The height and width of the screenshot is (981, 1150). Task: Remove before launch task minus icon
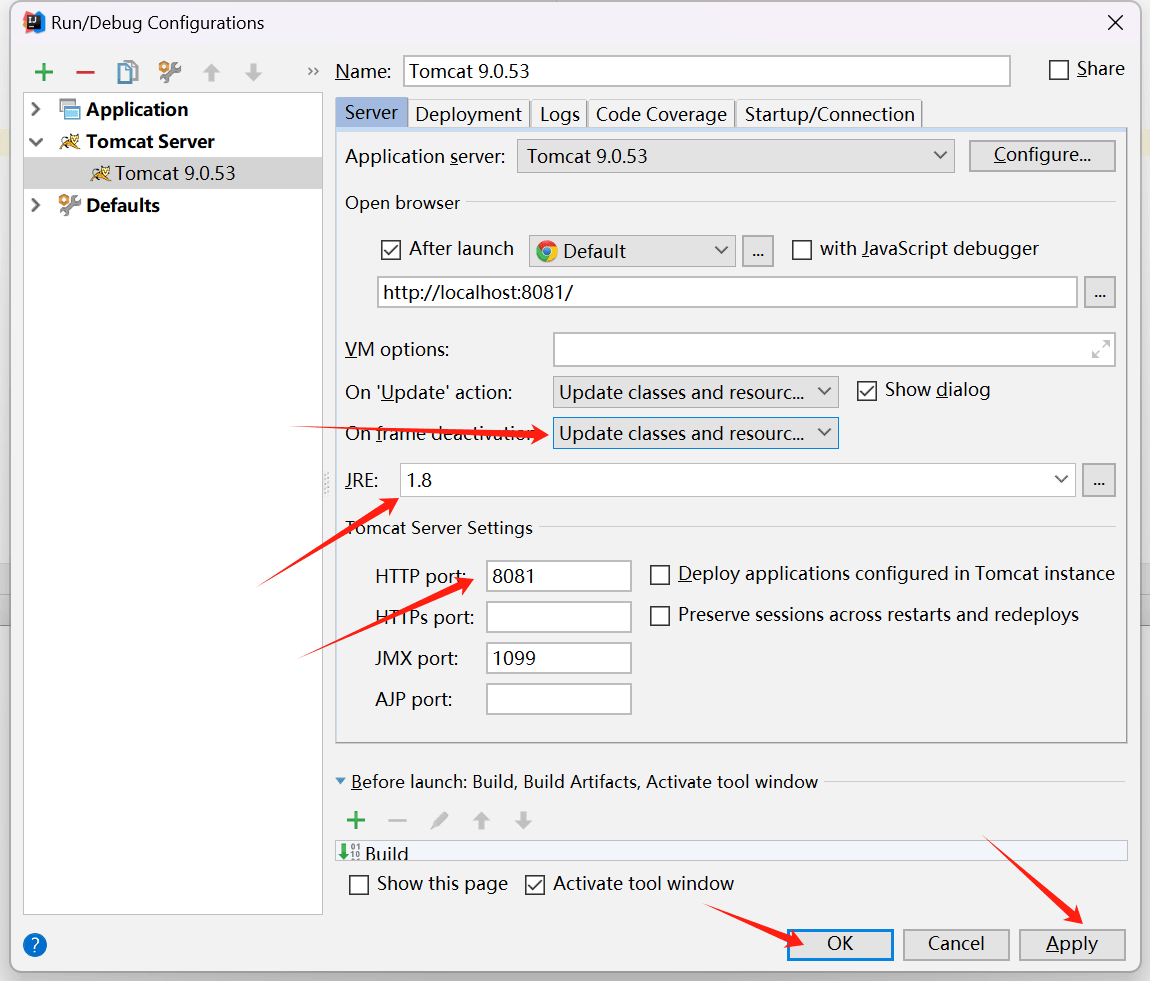pyautogui.click(x=397, y=820)
